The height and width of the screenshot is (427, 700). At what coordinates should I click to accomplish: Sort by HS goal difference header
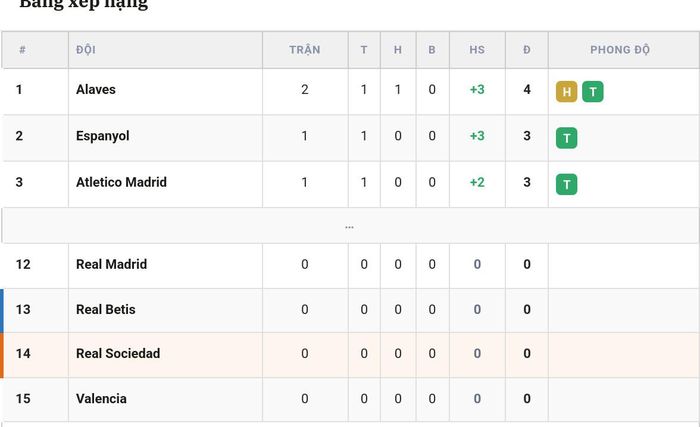[477, 50]
